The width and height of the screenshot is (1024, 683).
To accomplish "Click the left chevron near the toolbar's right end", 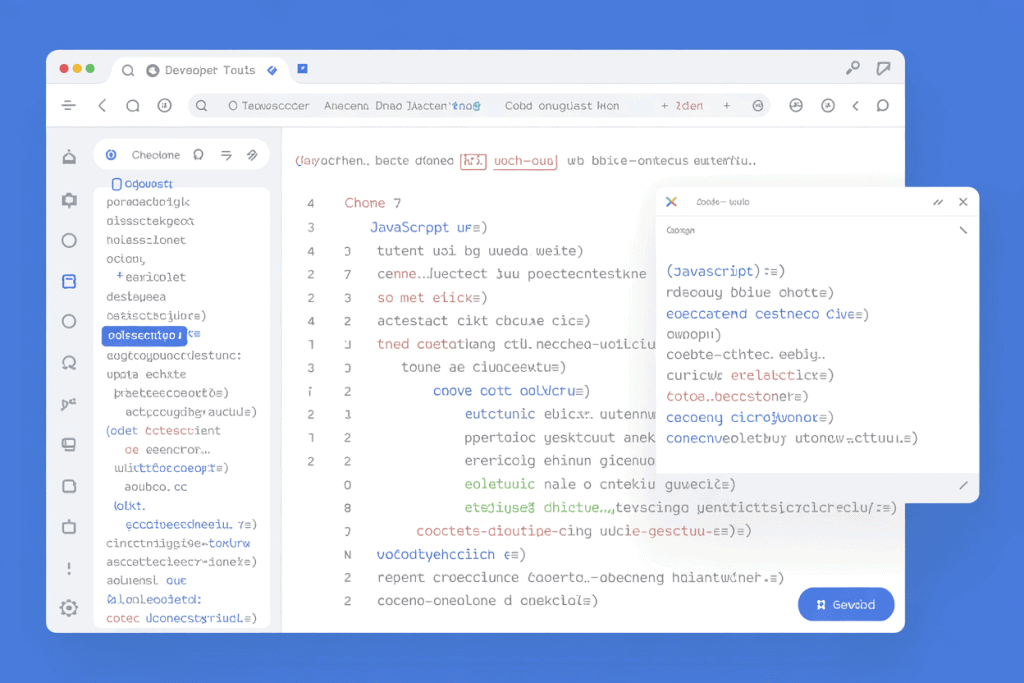I will tap(855, 106).
